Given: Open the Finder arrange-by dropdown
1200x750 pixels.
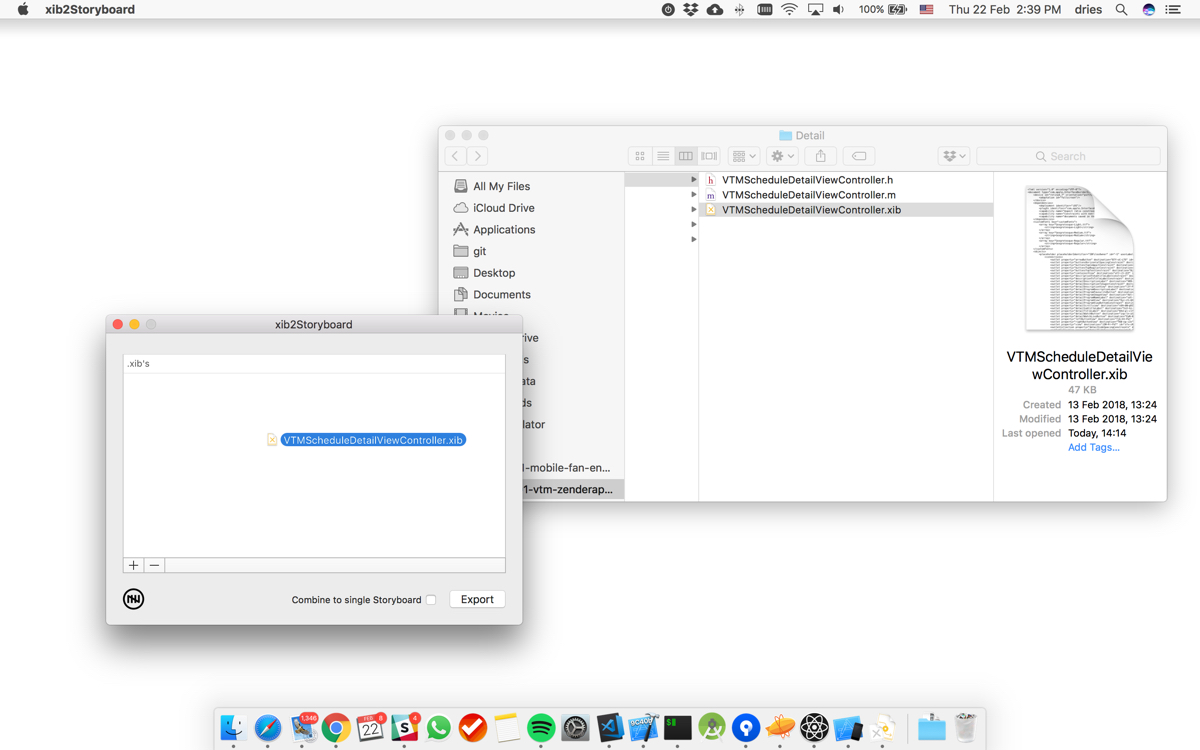Looking at the screenshot, I should pos(744,156).
